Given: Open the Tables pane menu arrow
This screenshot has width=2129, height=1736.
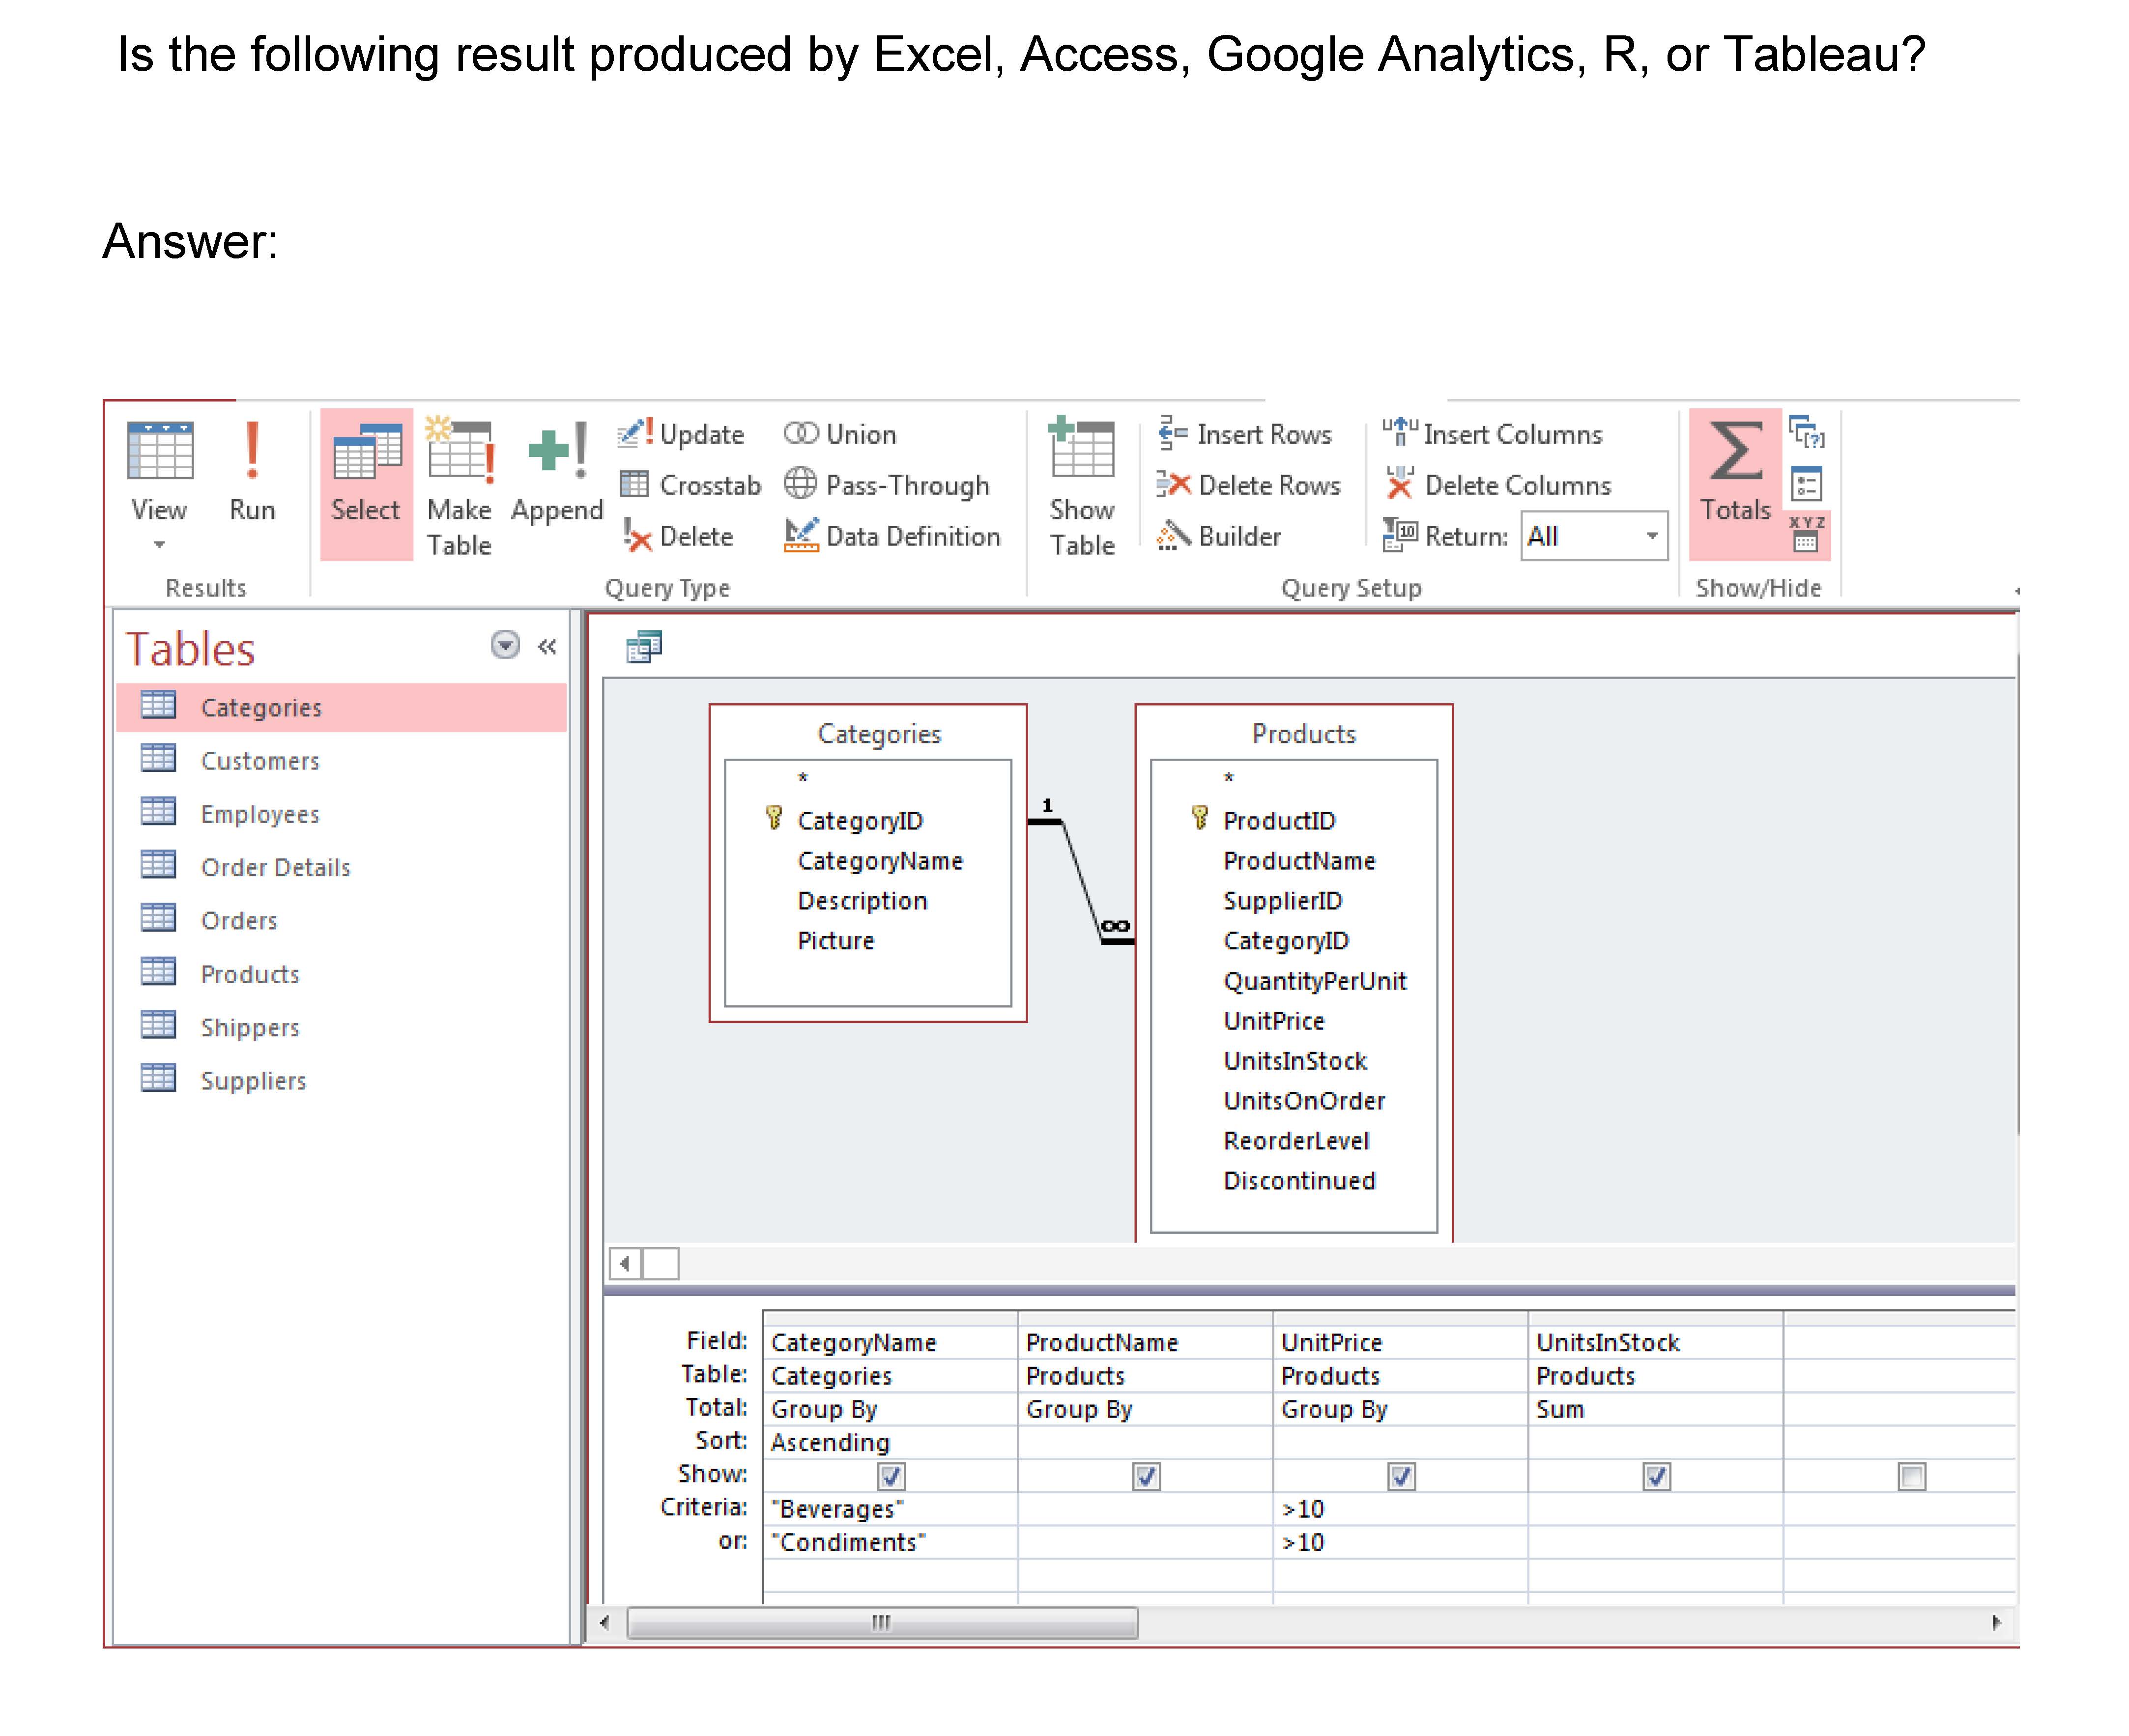Looking at the screenshot, I should 506,645.
